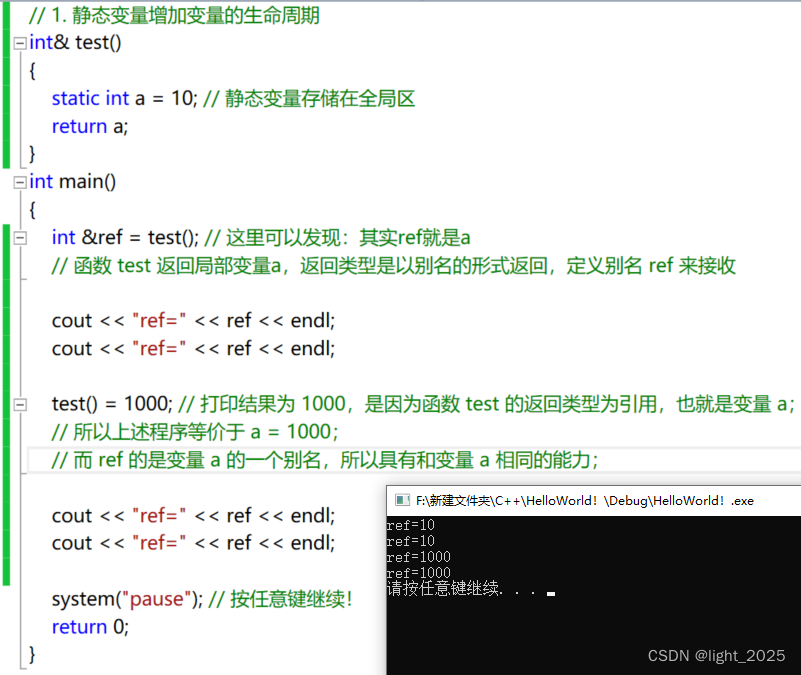Click the third cout "ref=" line after the comments
The width and height of the screenshot is (801, 675).
tap(193, 516)
